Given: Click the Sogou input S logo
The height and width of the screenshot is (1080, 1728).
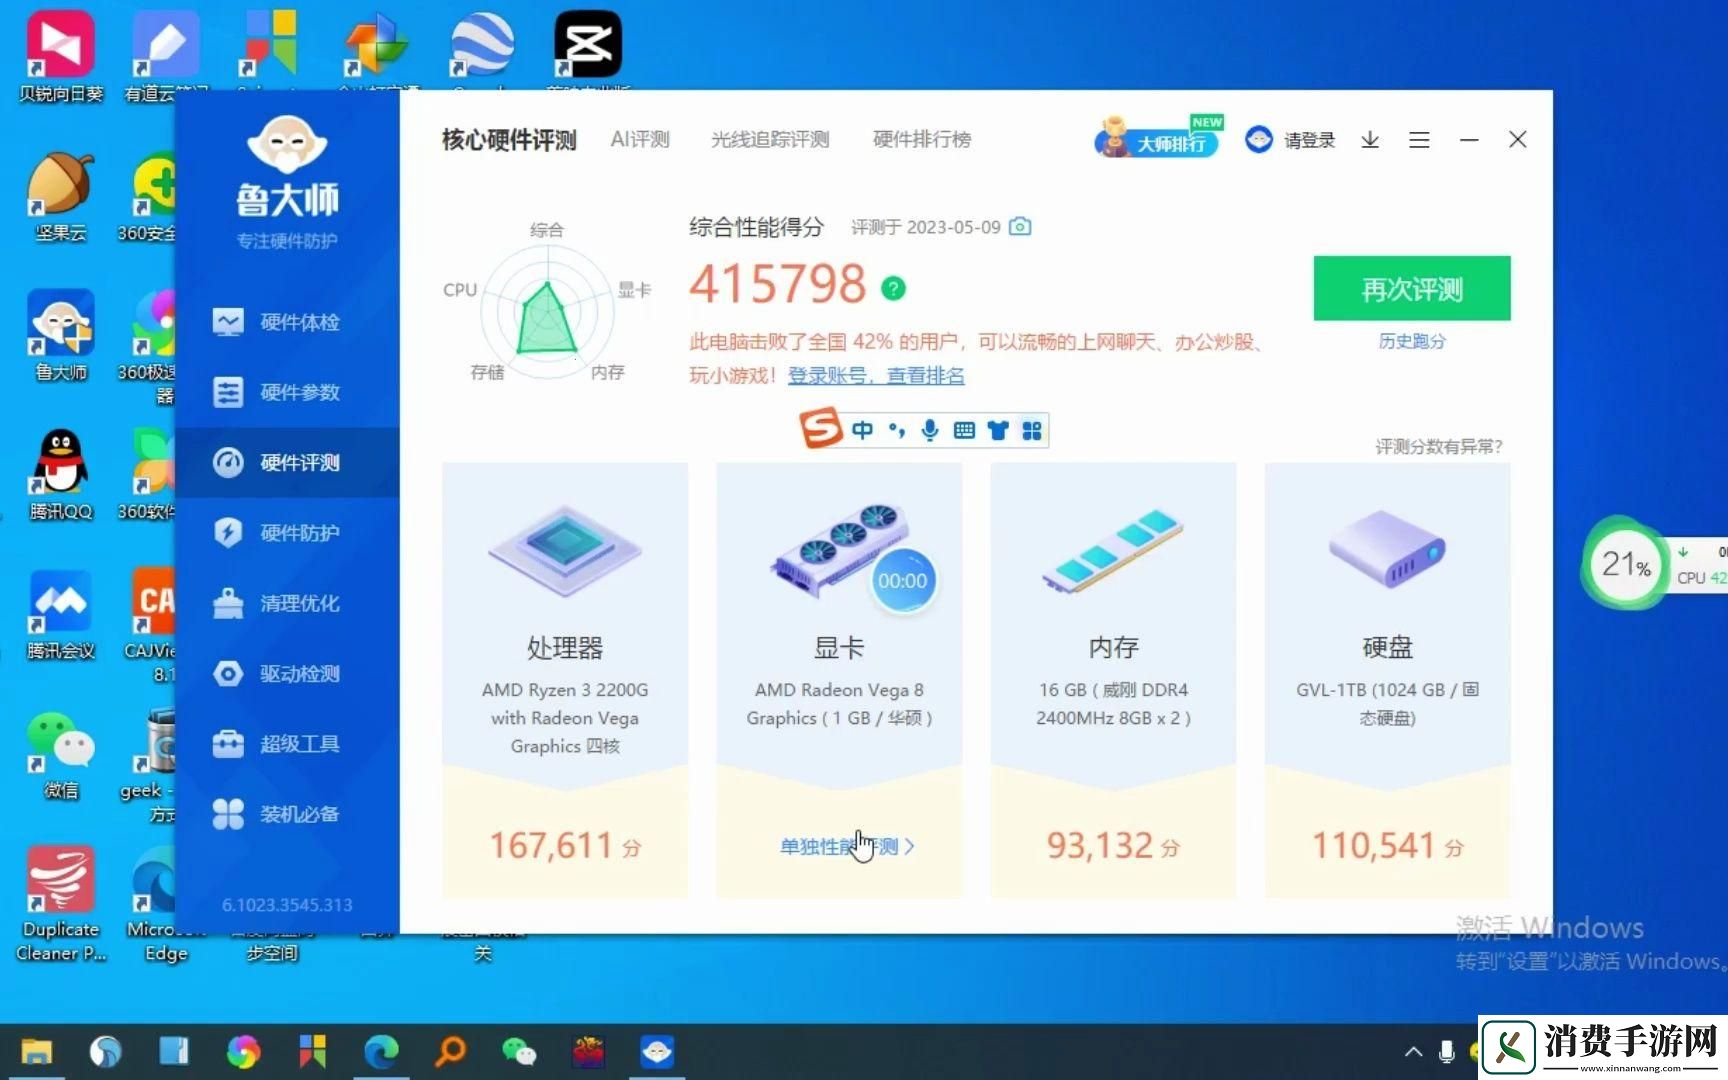Looking at the screenshot, I should click(821, 428).
